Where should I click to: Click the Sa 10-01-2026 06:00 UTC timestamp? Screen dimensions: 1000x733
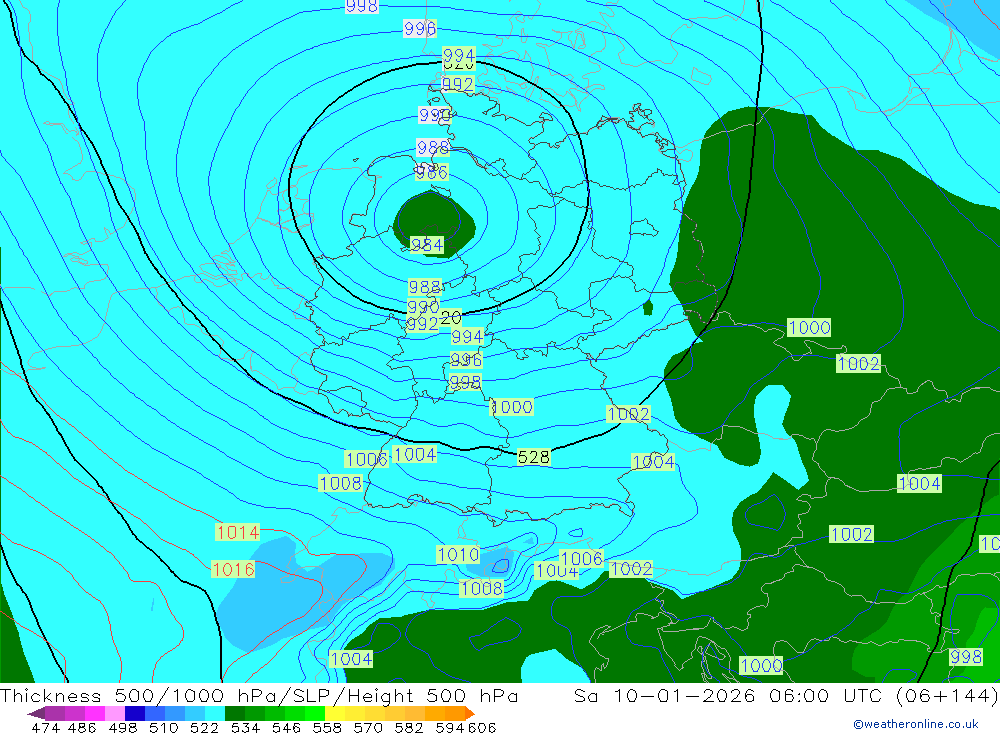click(x=786, y=695)
